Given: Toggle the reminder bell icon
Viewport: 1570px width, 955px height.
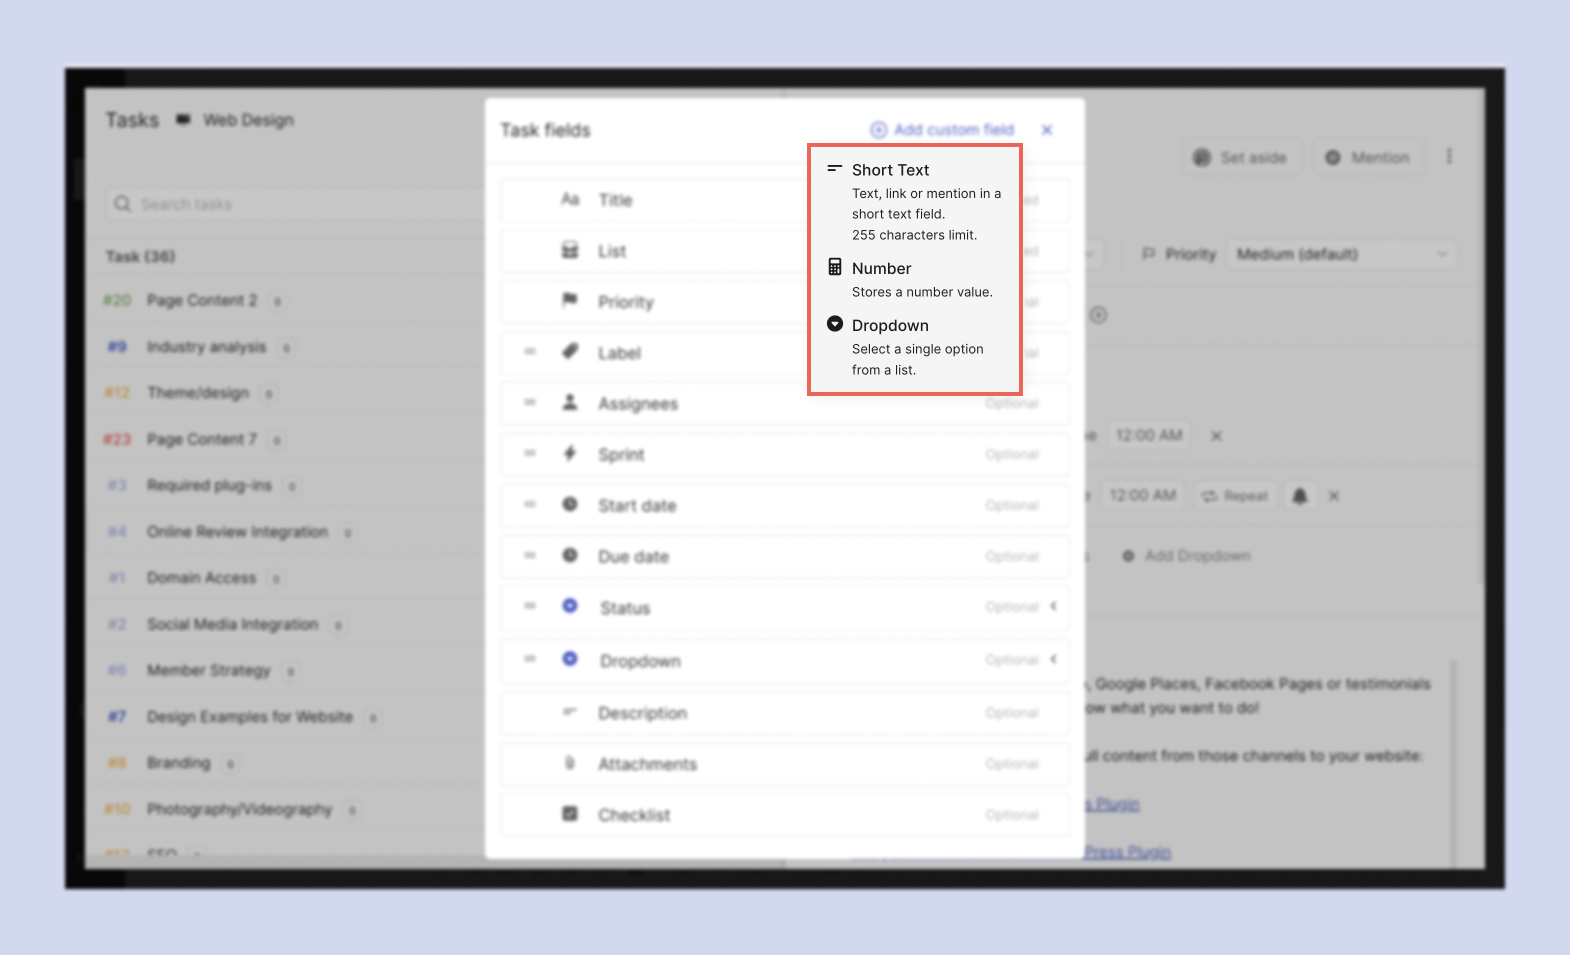Looking at the screenshot, I should point(1300,496).
